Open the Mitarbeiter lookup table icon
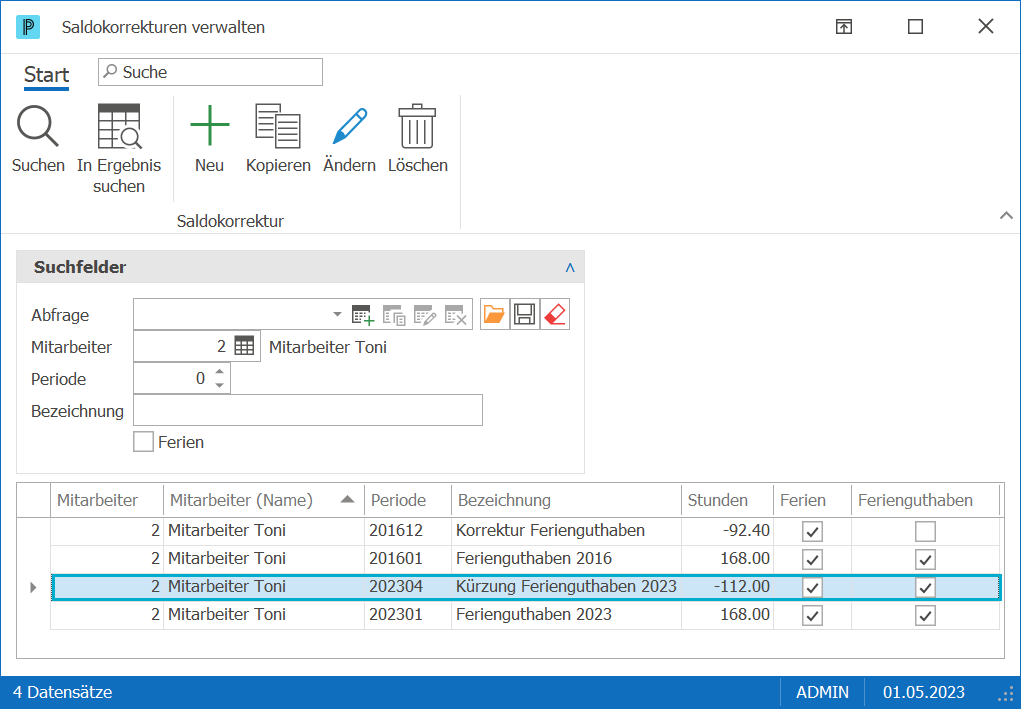The width and height of the screenshot is (1021, 709). [x=244, y=346]
